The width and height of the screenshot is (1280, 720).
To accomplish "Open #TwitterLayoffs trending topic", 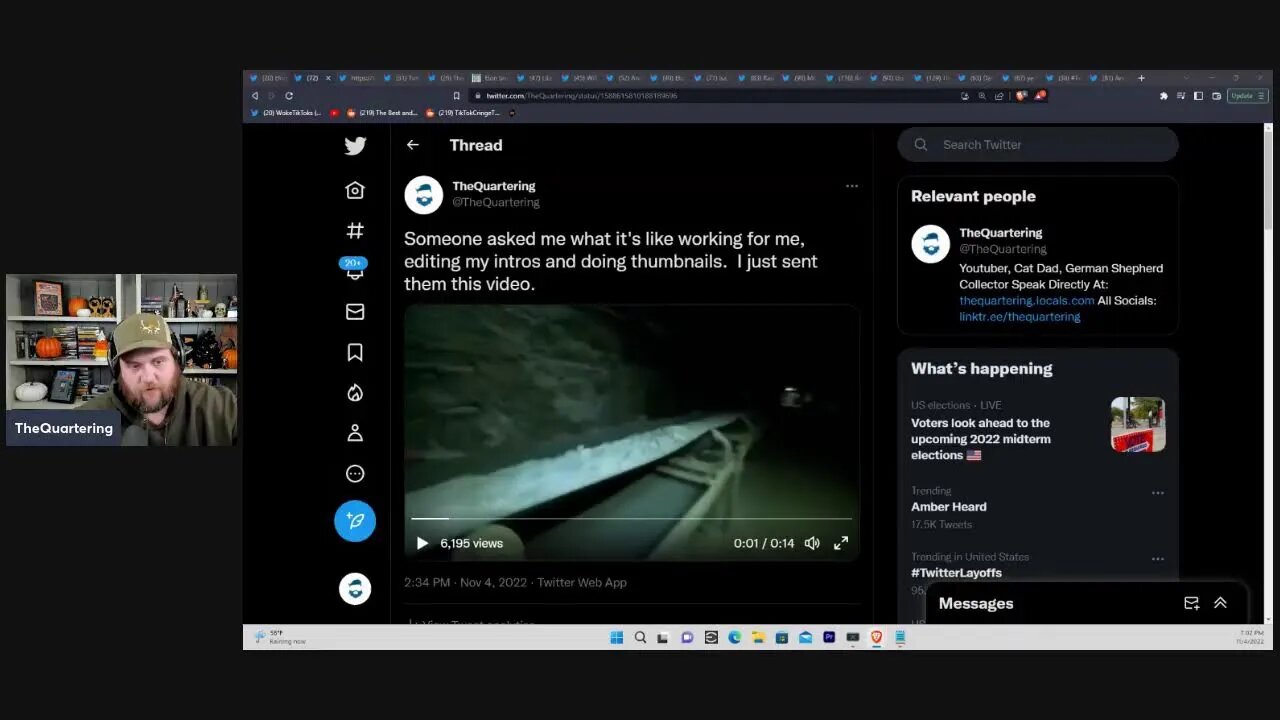I will tap(956, 573).
